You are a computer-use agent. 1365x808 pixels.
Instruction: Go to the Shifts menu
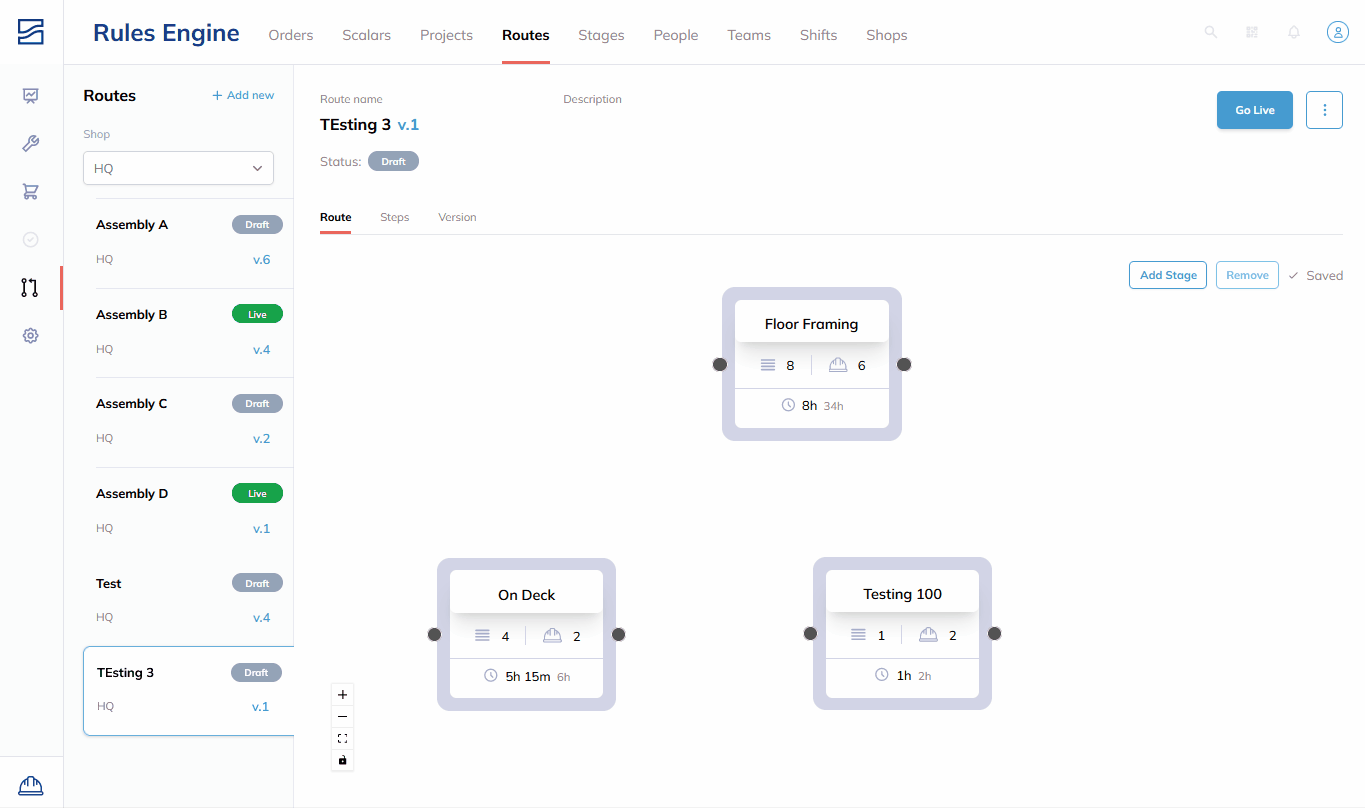(x=818, y=35)
